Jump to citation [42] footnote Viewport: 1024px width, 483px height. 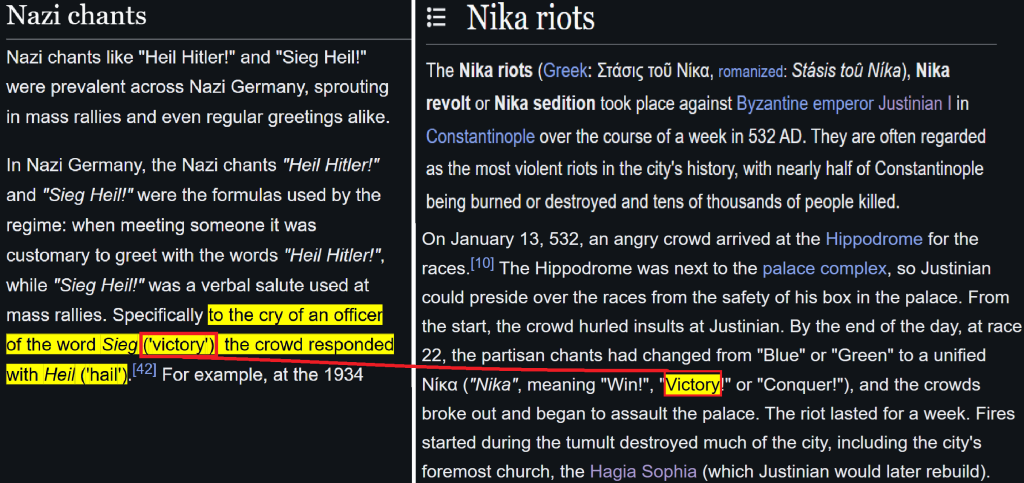(144, 372)
